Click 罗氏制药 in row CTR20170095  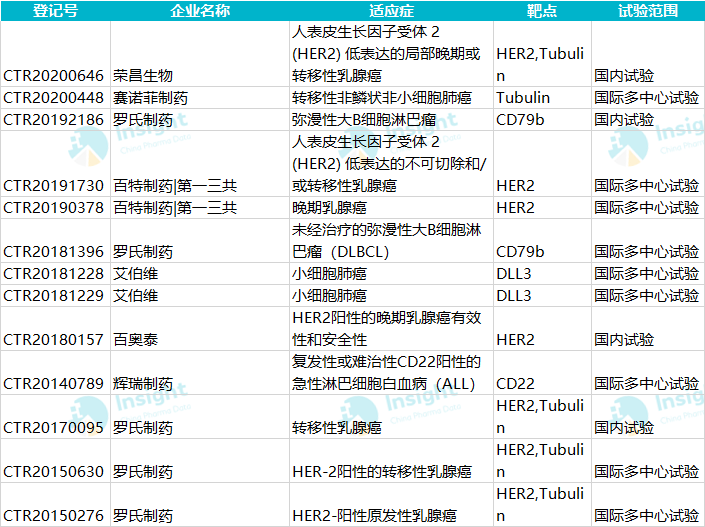click(x=143, y=428)
